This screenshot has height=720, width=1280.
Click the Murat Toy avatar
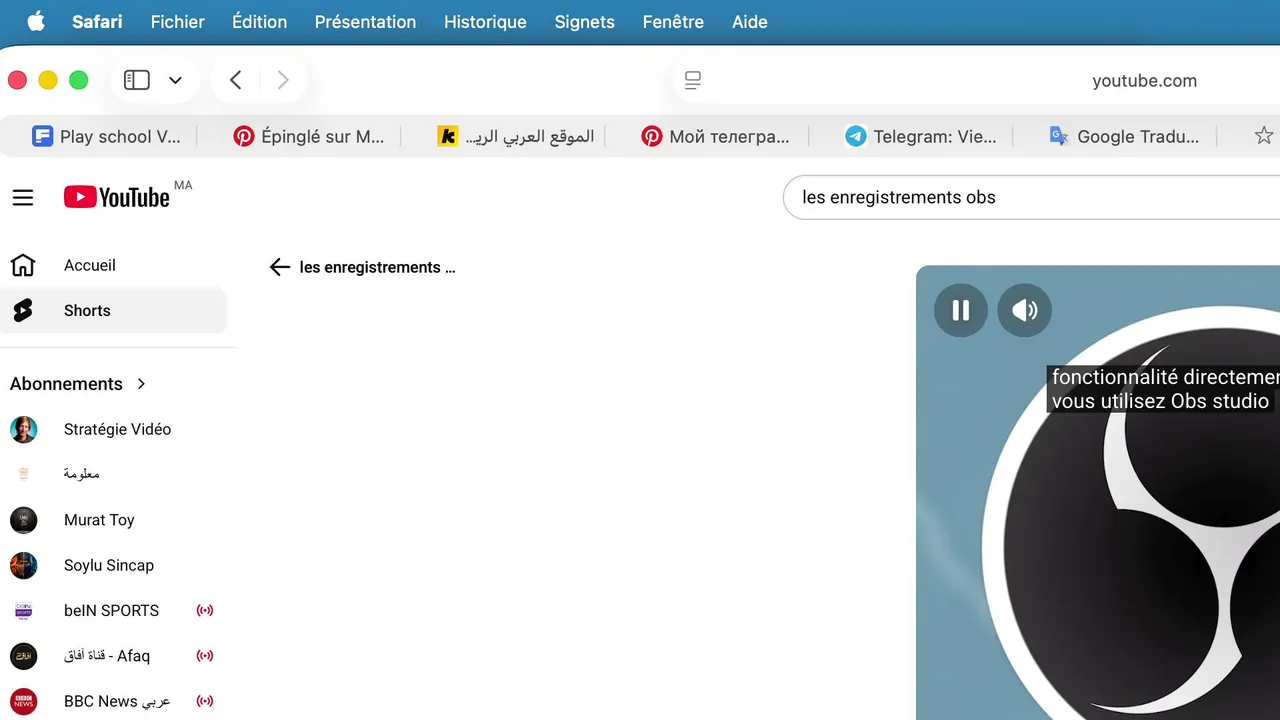[x=23, y=520]
